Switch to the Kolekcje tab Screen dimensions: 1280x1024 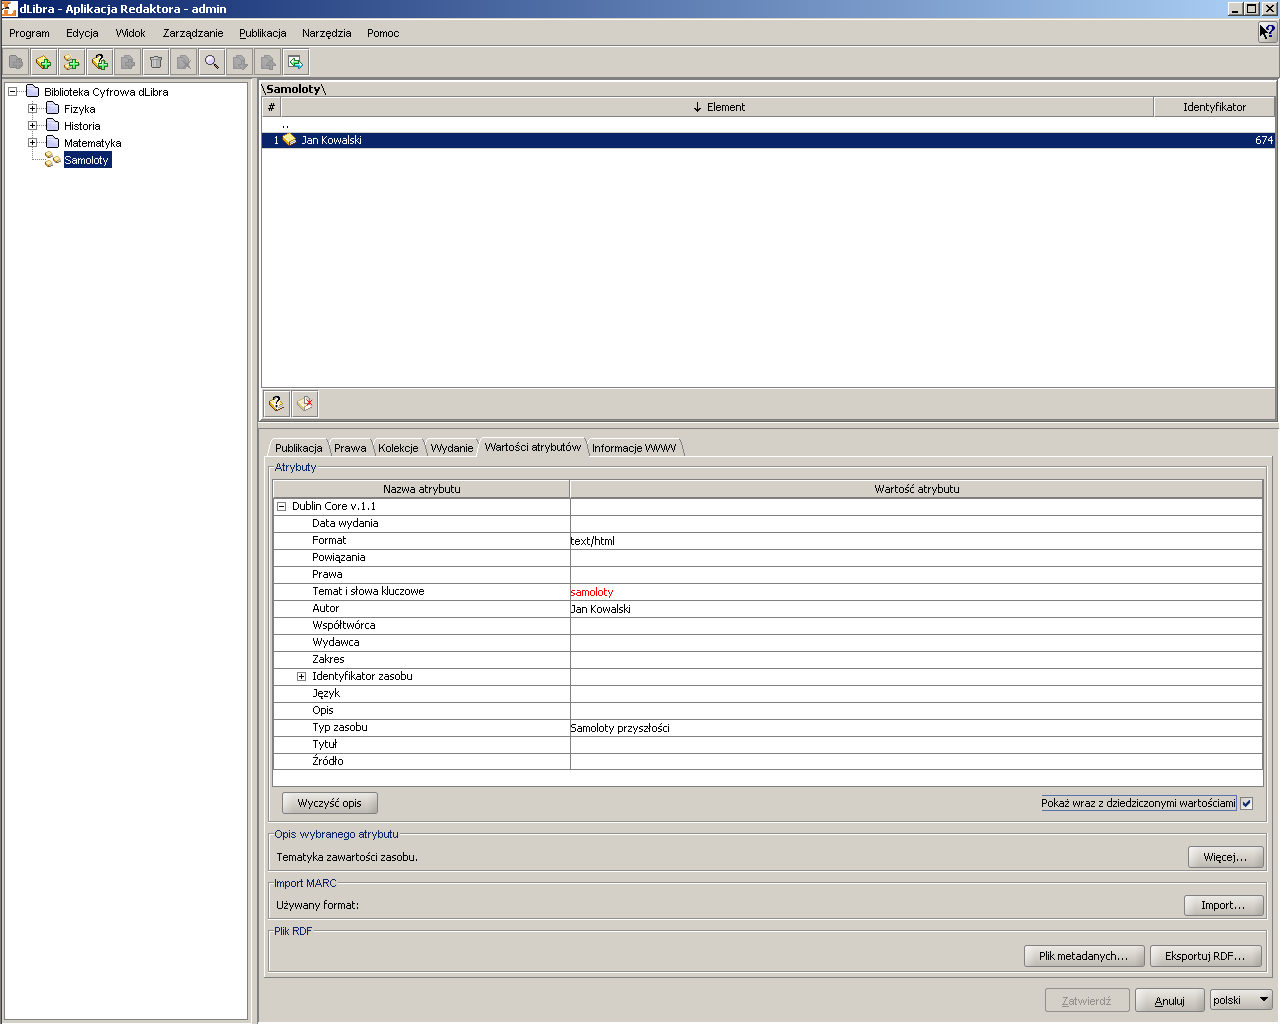(x=398, y=448)
